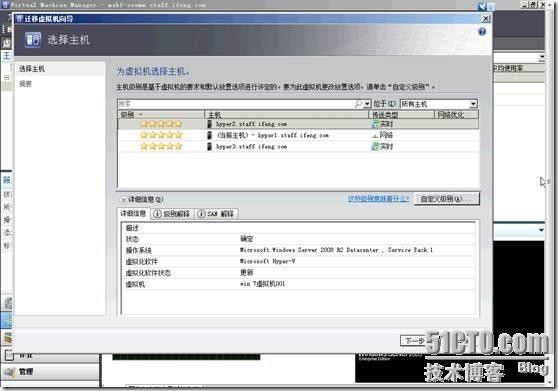Sort by the 级别 column header
The height and width of the screenshot is (391, 558).
tap(161, 115)
